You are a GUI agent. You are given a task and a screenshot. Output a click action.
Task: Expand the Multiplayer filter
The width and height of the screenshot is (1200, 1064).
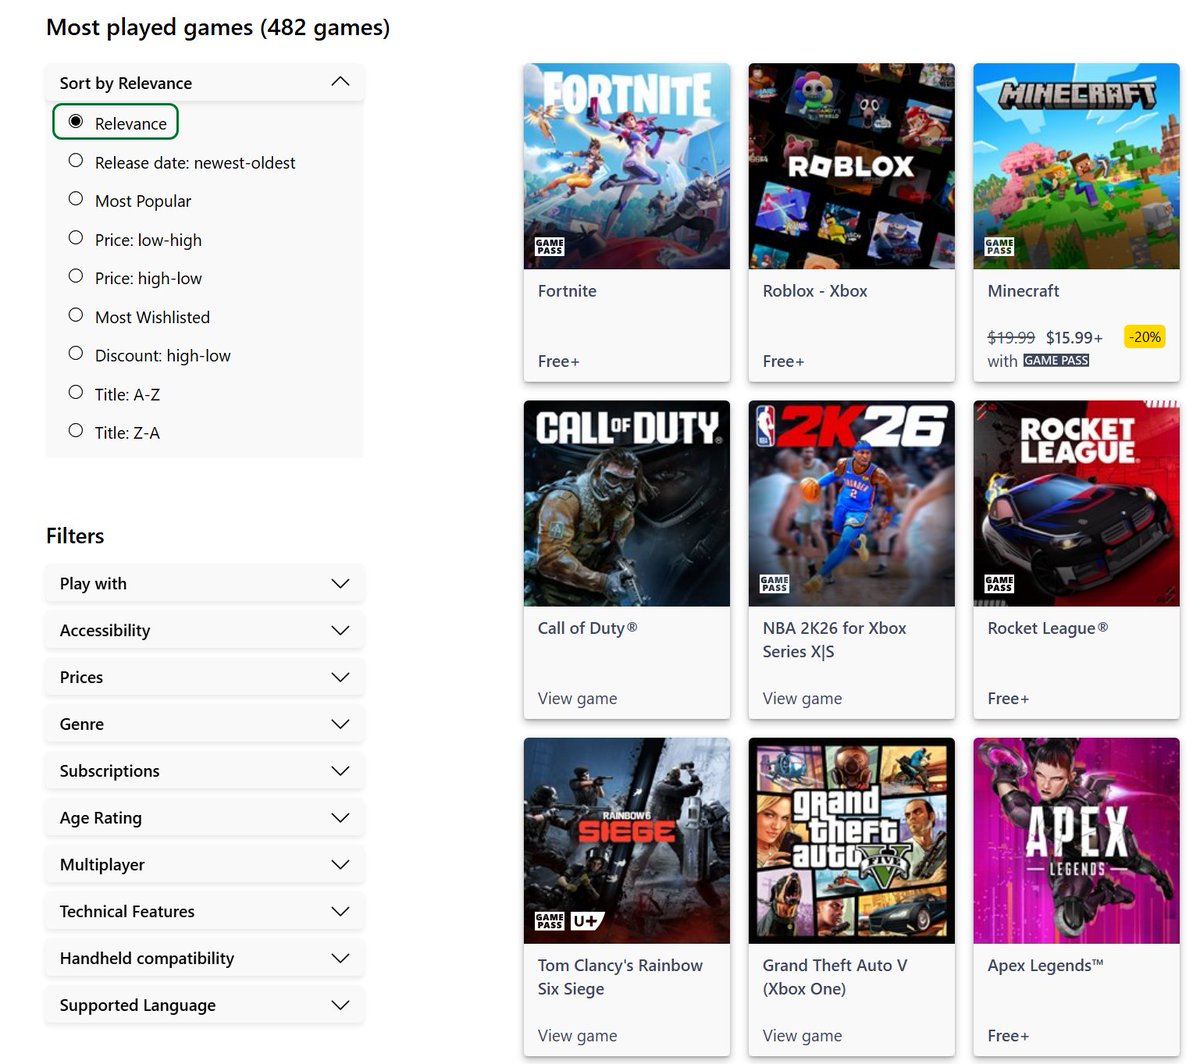click(x=204, y=864)
